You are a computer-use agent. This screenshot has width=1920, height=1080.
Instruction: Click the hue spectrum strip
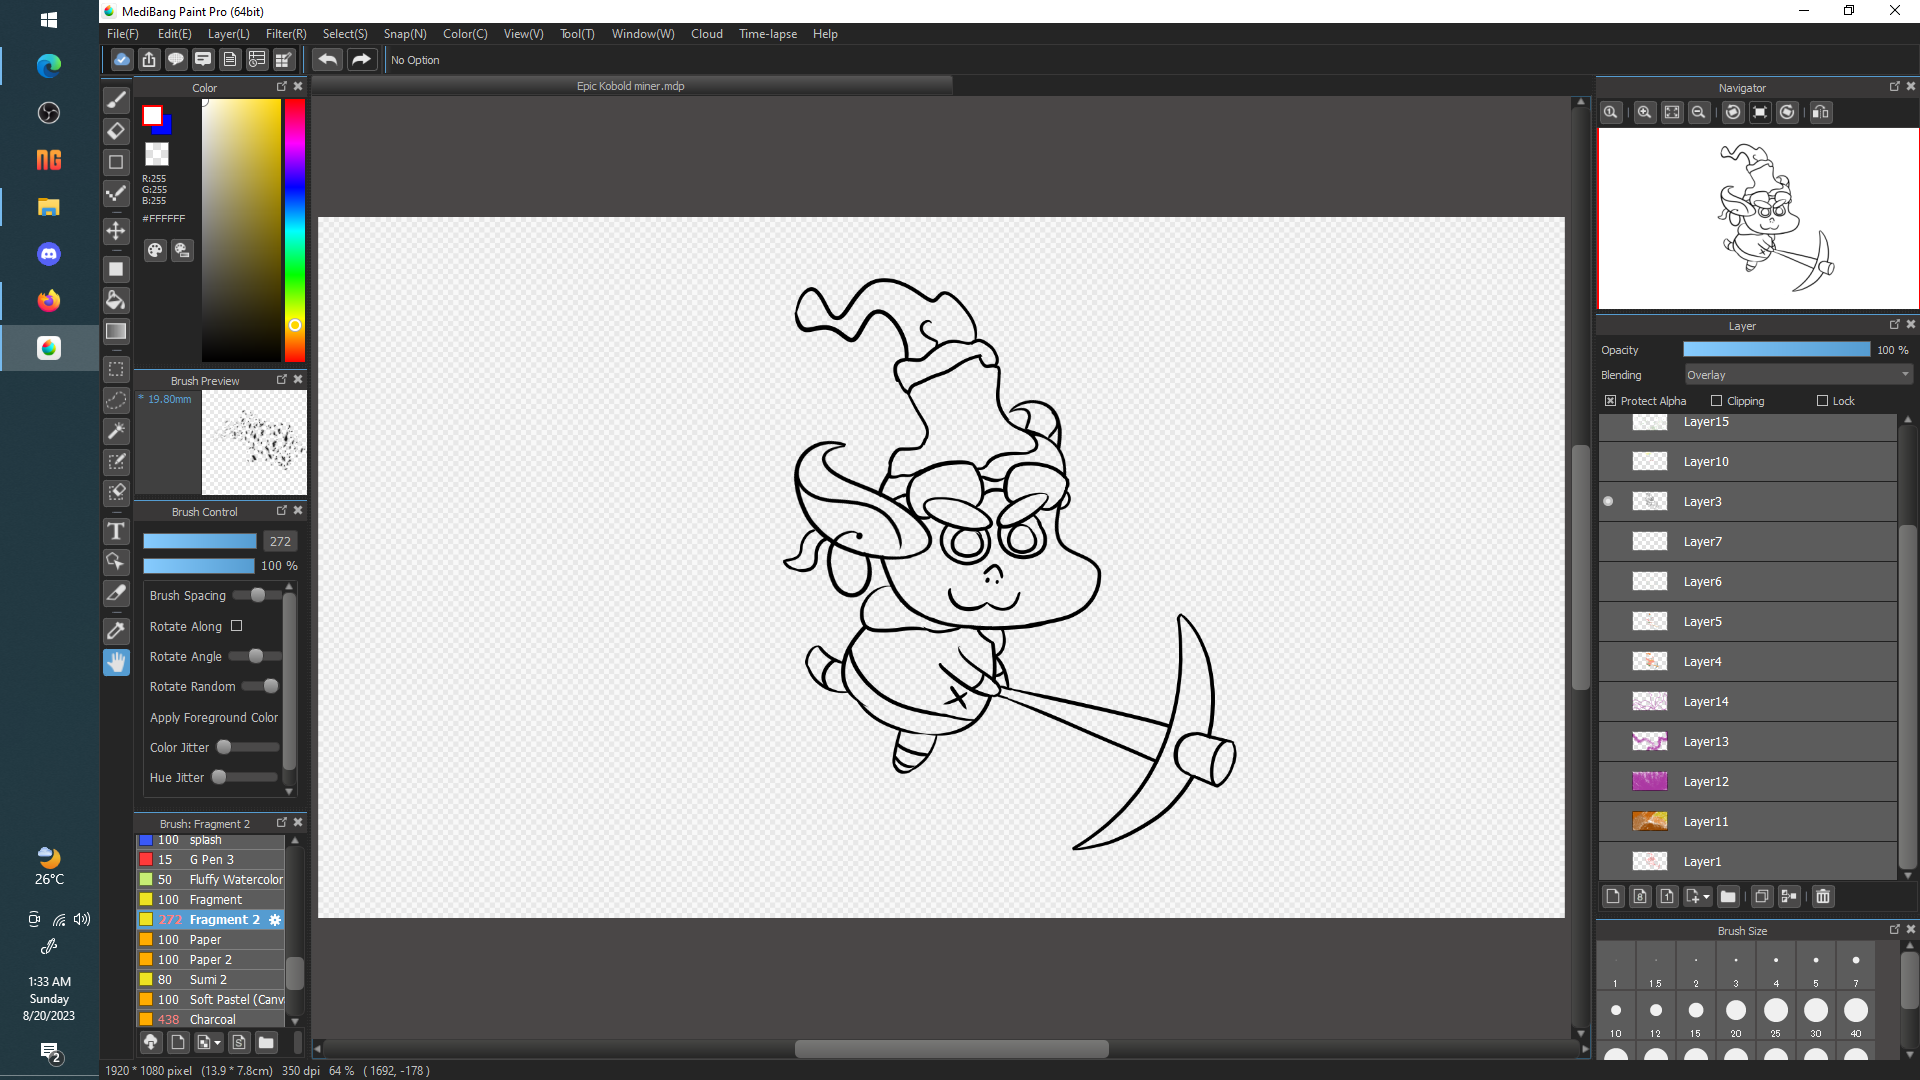pos(294,230)
